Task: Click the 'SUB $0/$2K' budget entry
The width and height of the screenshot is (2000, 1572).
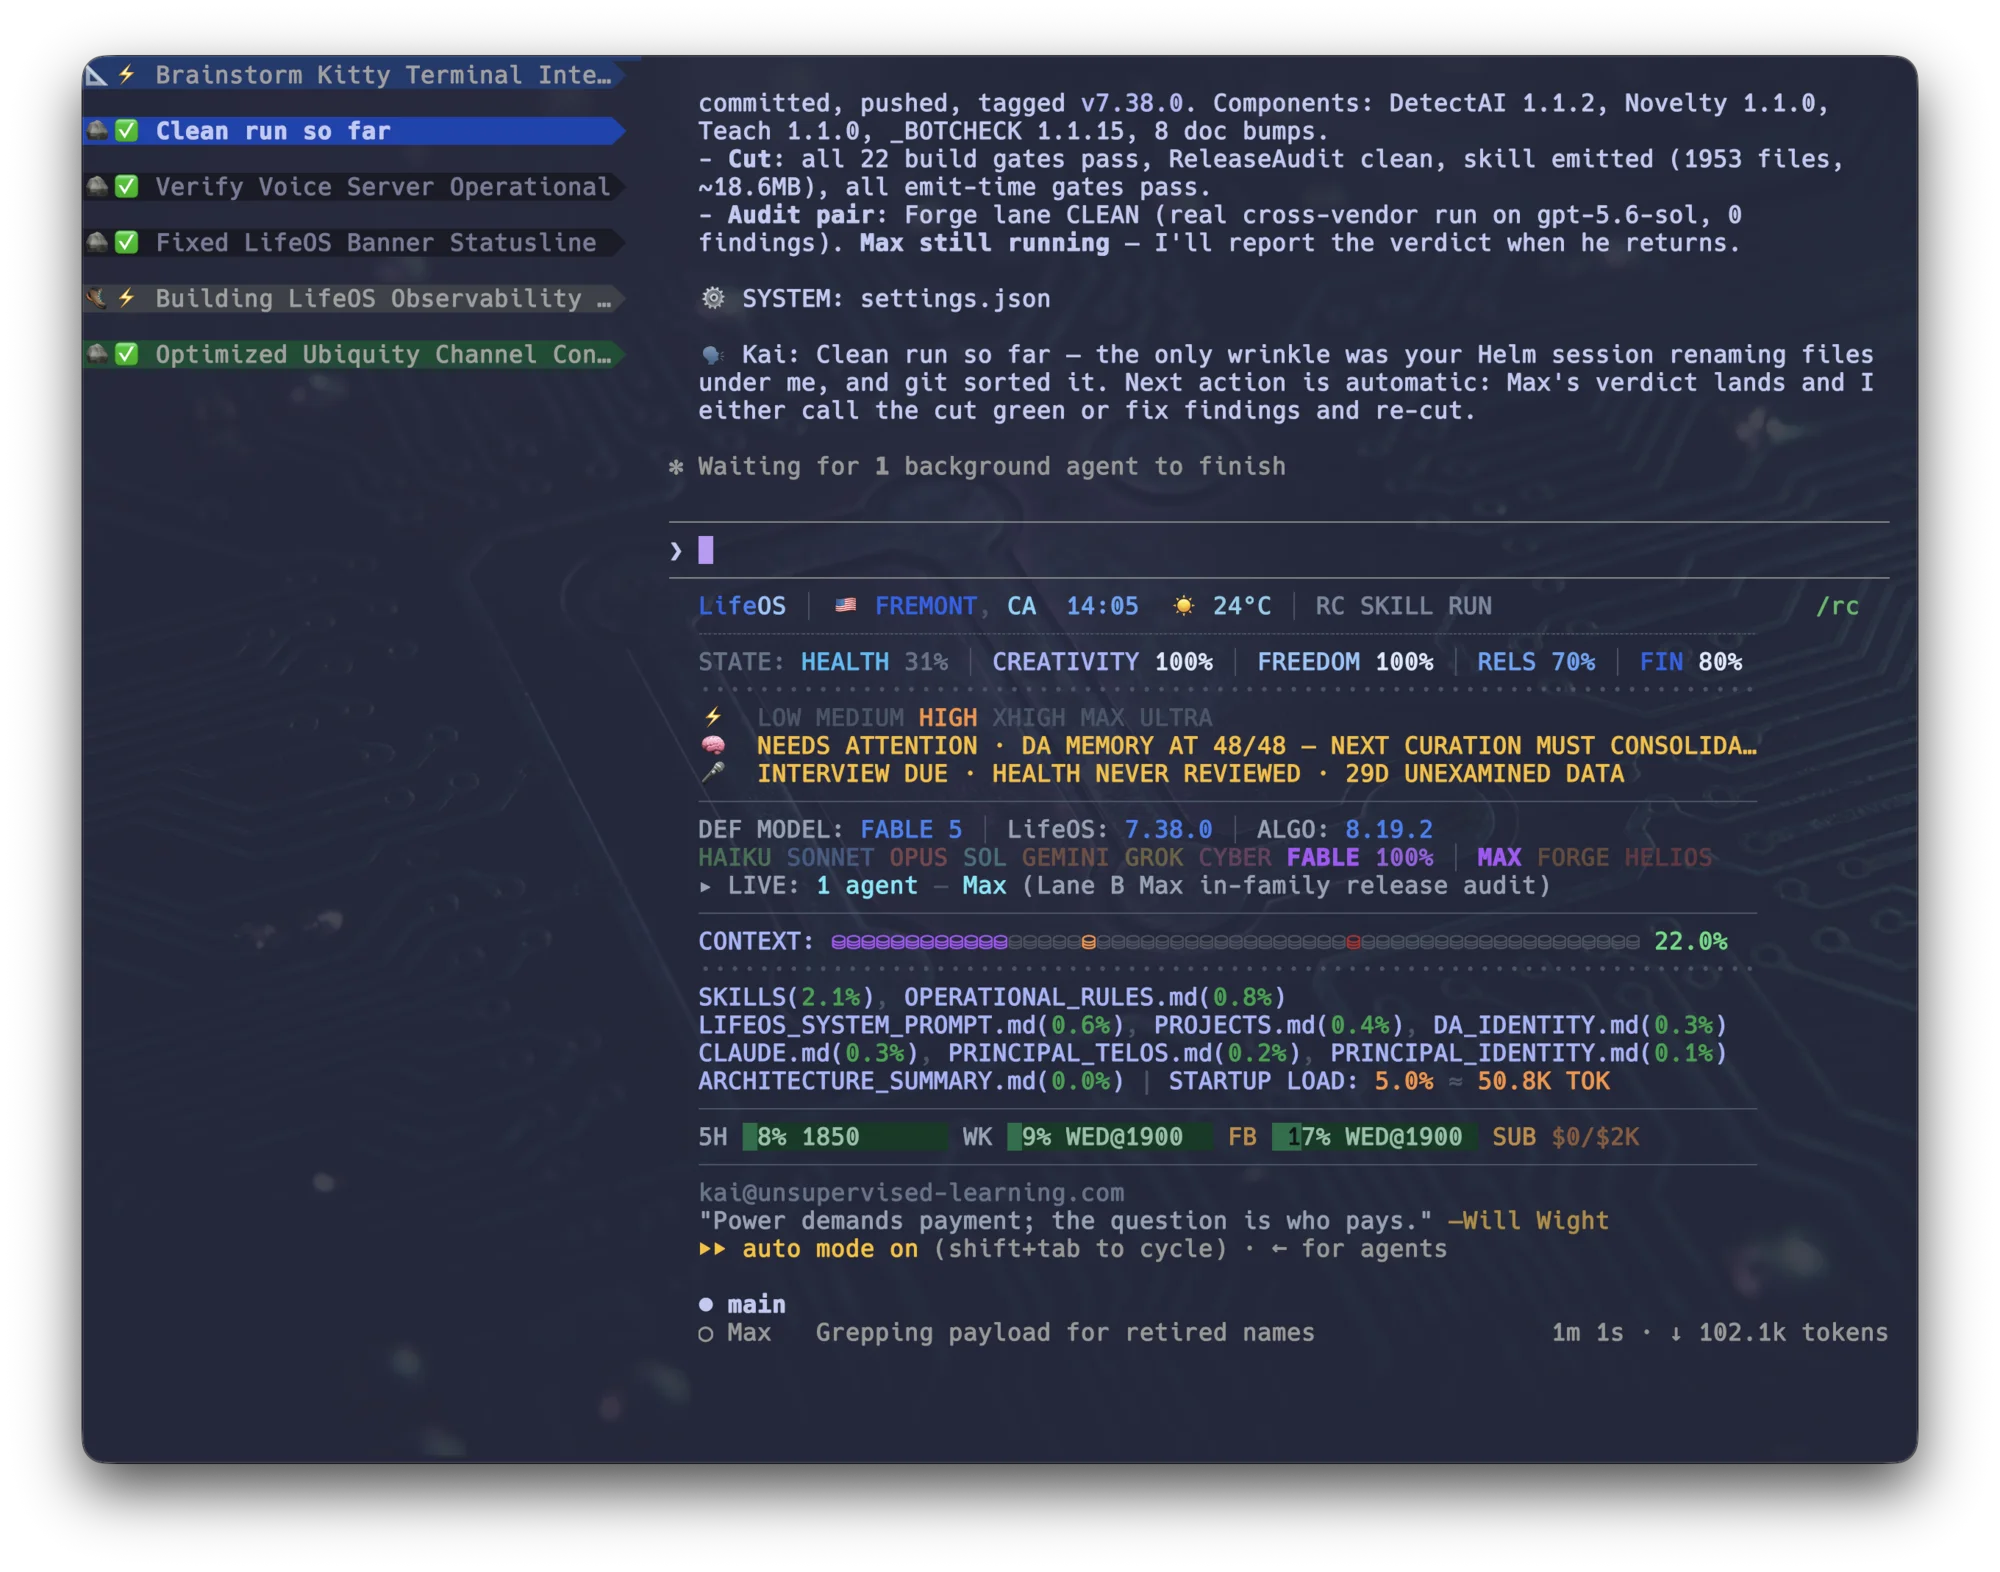Action: [1566, 1137]
